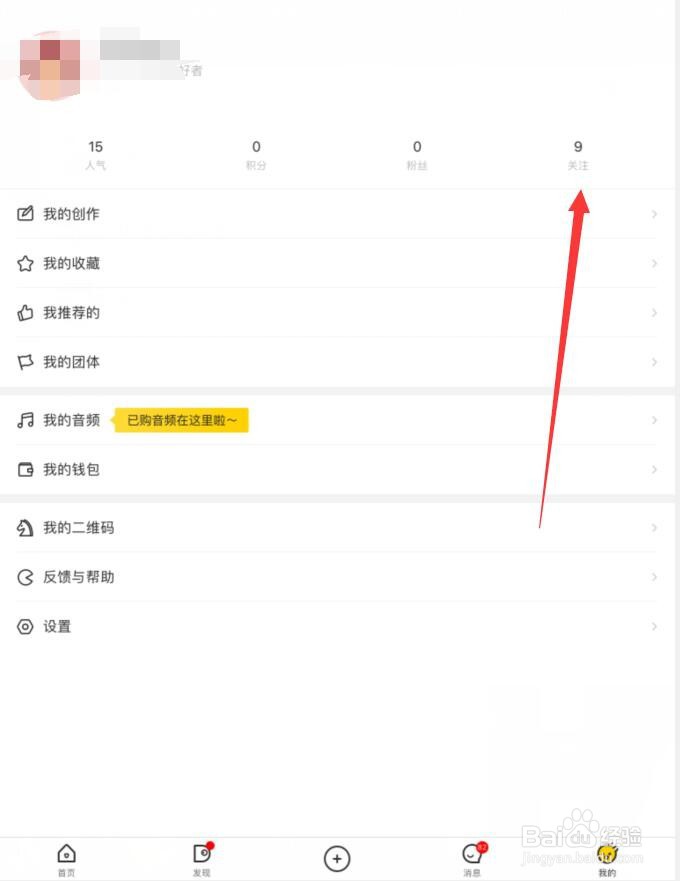Click the 我的团体 flag icon
Image resolution: width=680 pixels, height=881 pixels.
pyautogui.click(x=26, y=362)
